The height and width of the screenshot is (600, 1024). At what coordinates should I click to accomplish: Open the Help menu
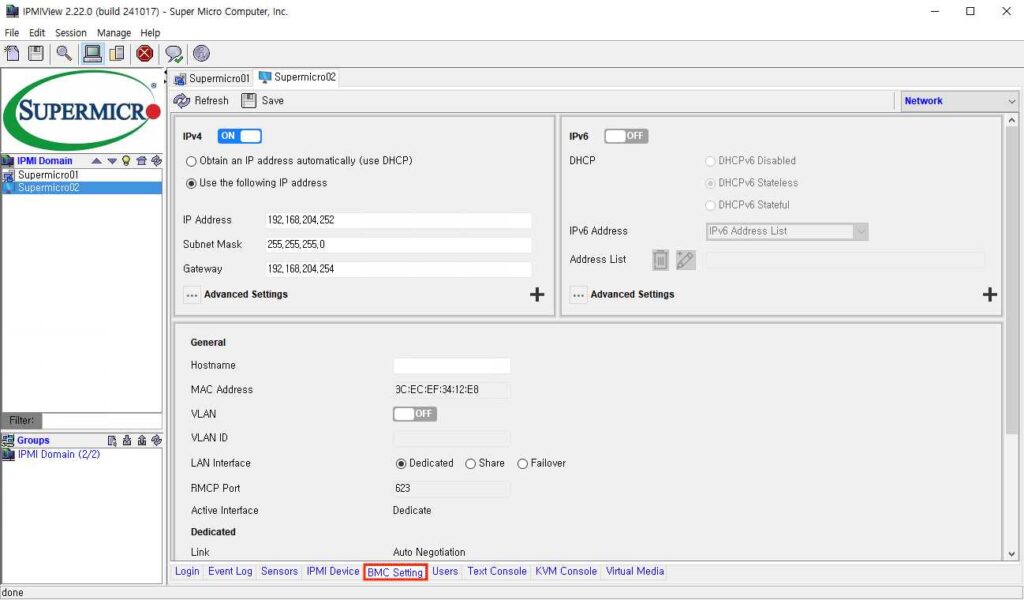click(150, 33)
